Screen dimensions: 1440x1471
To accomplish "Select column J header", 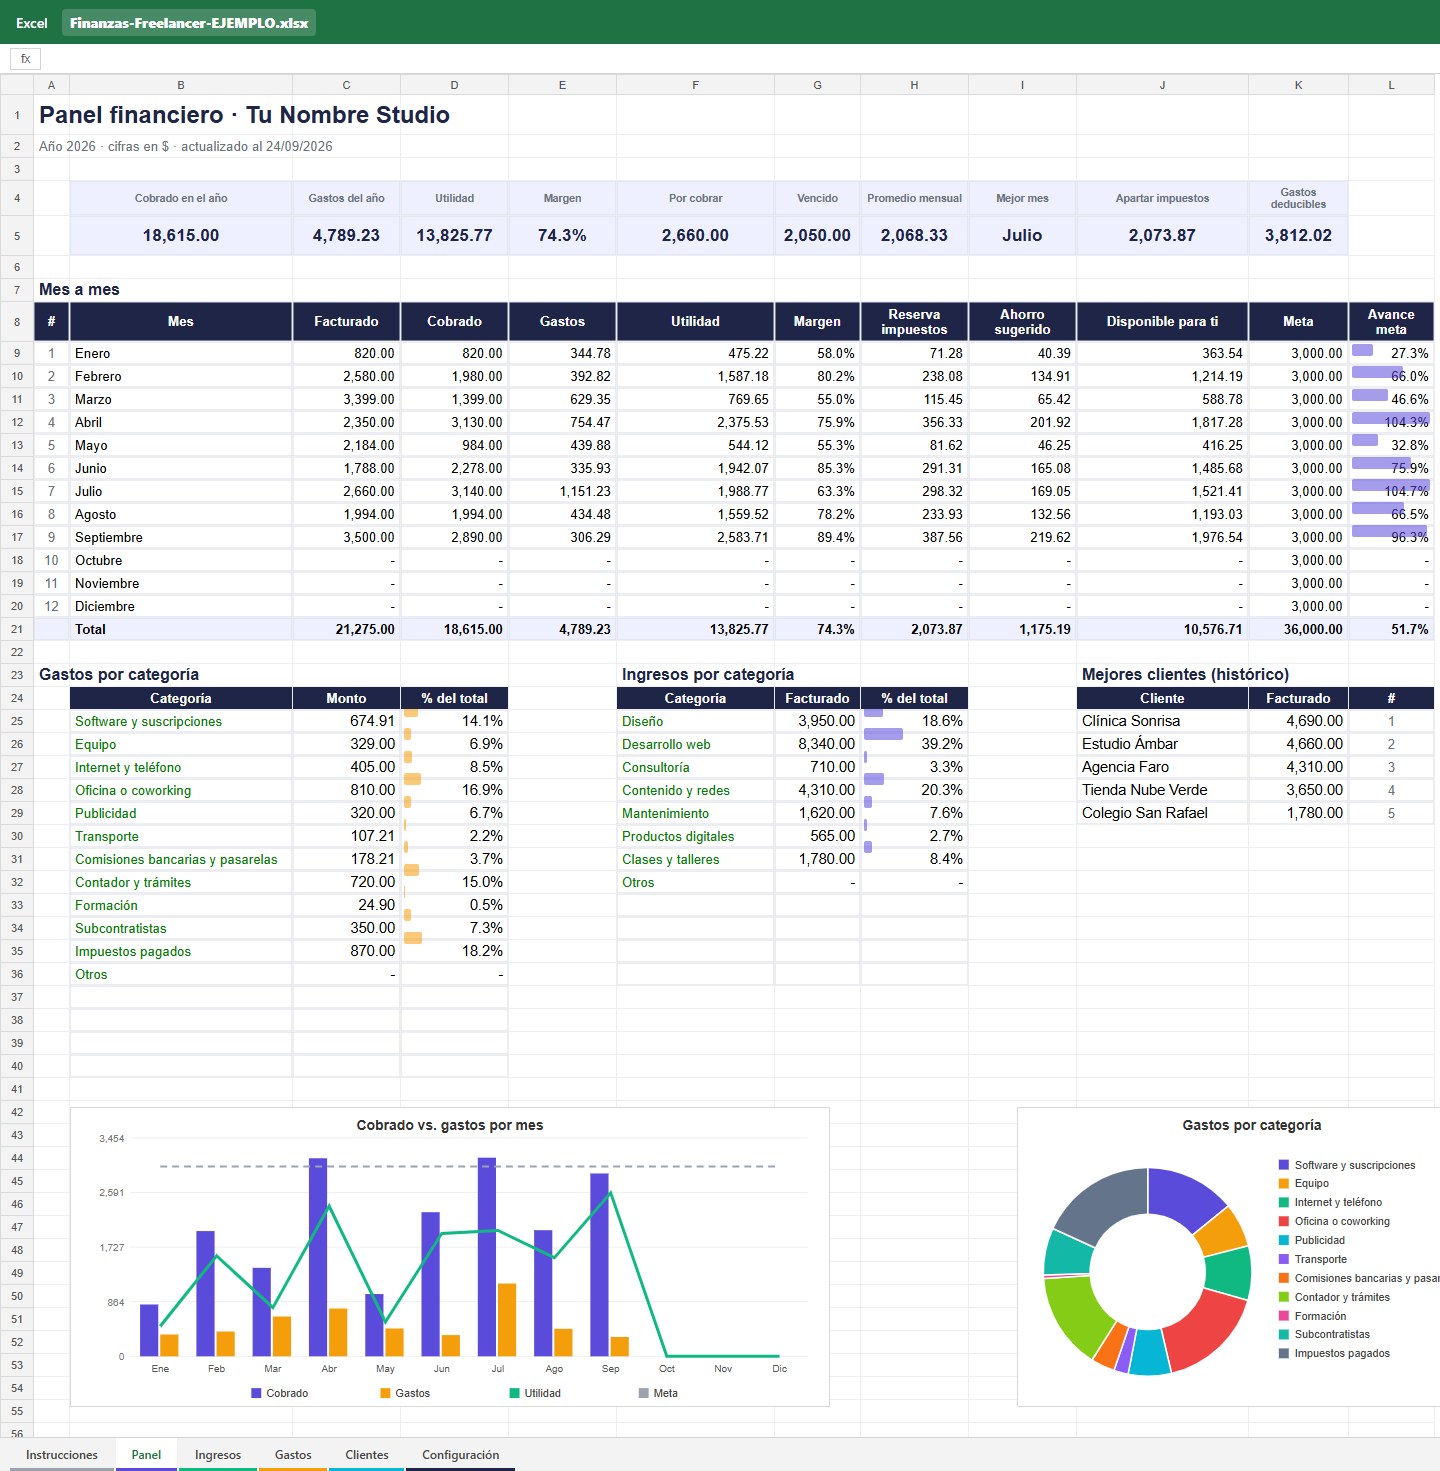I will click(1162, 85).
